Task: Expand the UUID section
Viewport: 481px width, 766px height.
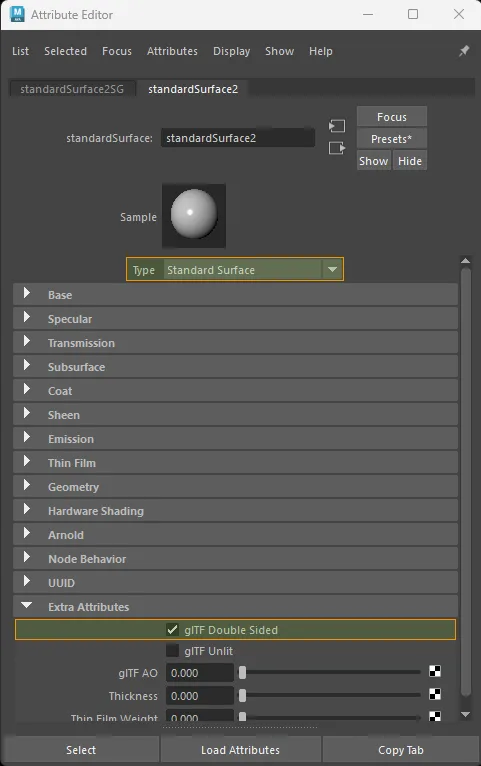Action: (x=235, y=582)
